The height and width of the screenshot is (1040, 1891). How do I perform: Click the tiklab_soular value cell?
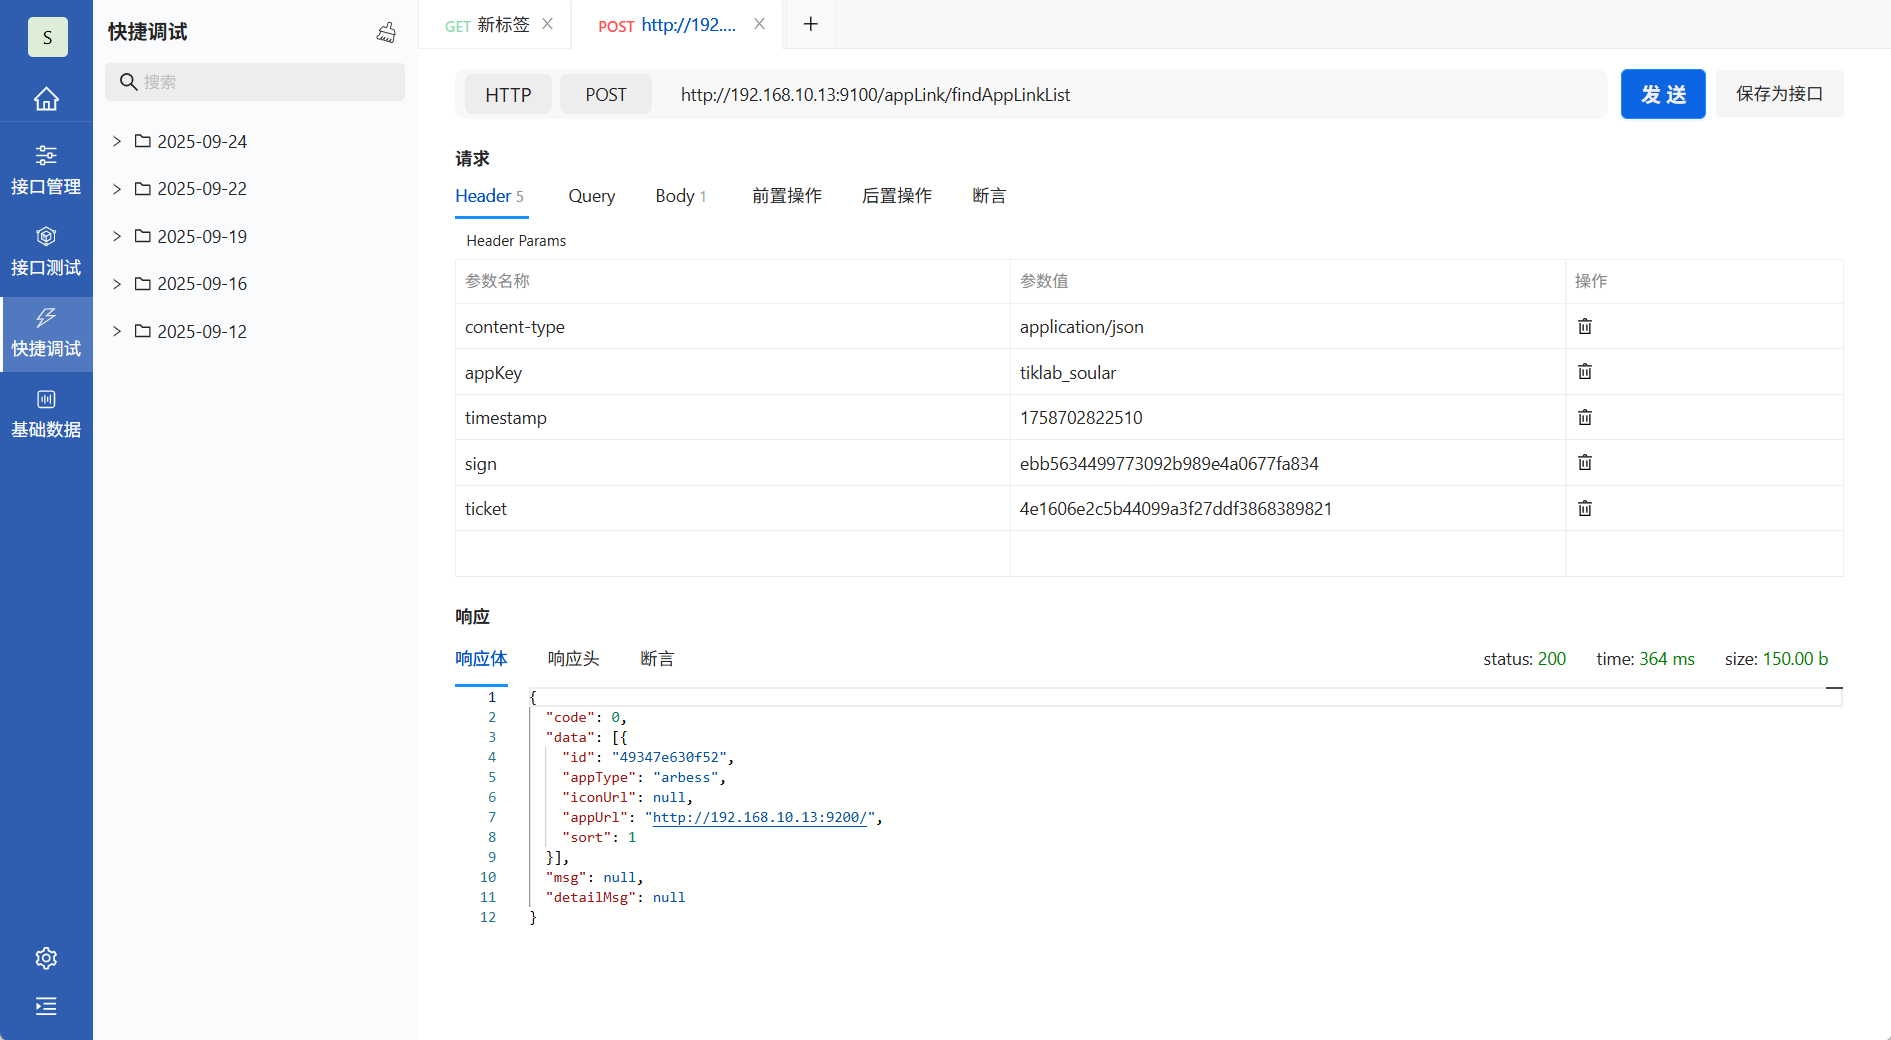[x=1288, y=372]
